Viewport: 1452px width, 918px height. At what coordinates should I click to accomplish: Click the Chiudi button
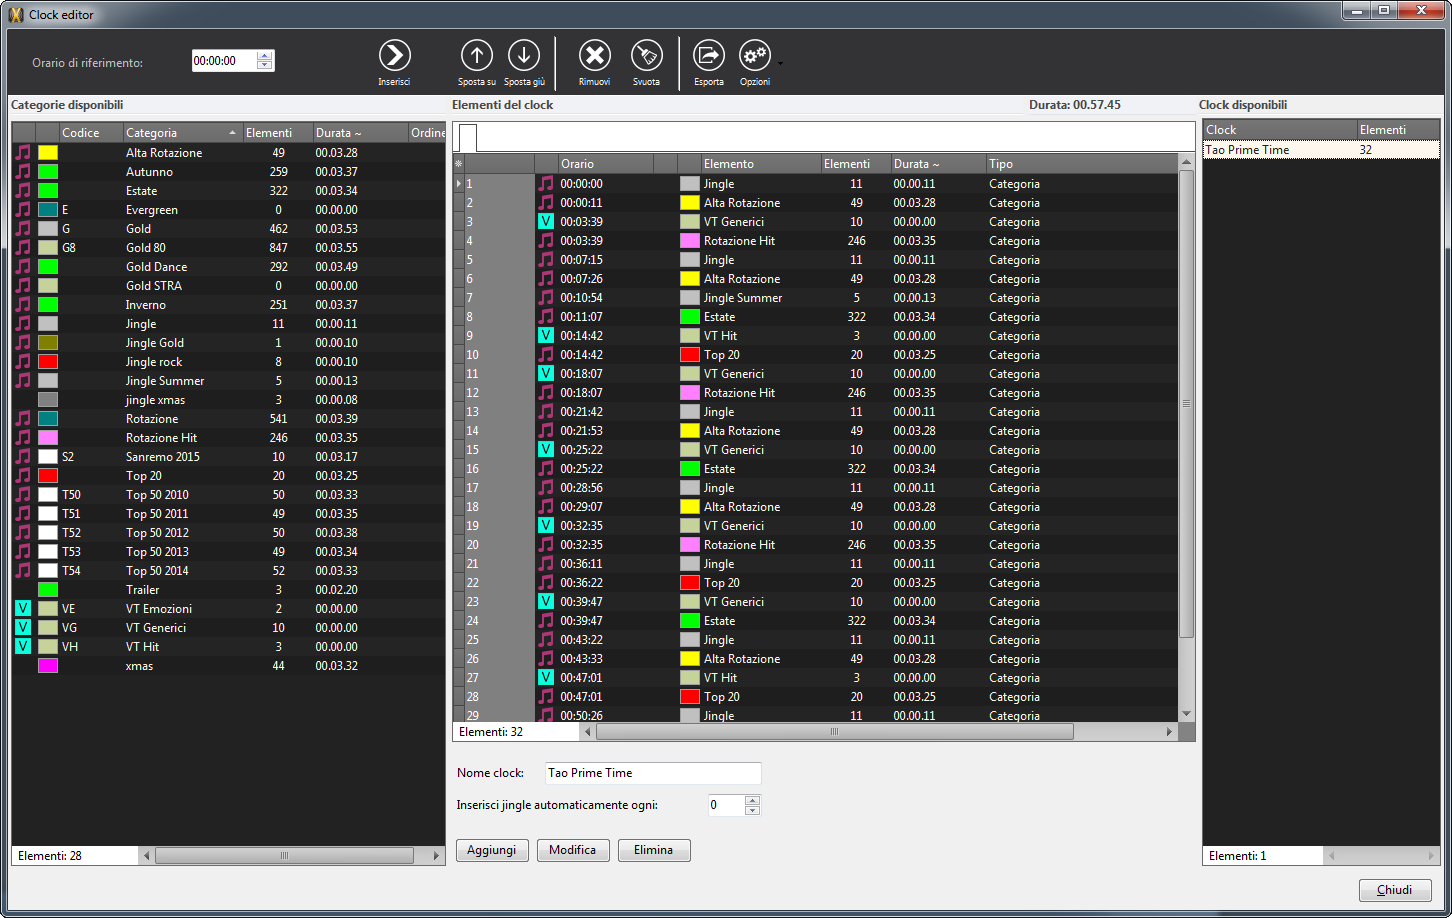(x=1395, y=890)
